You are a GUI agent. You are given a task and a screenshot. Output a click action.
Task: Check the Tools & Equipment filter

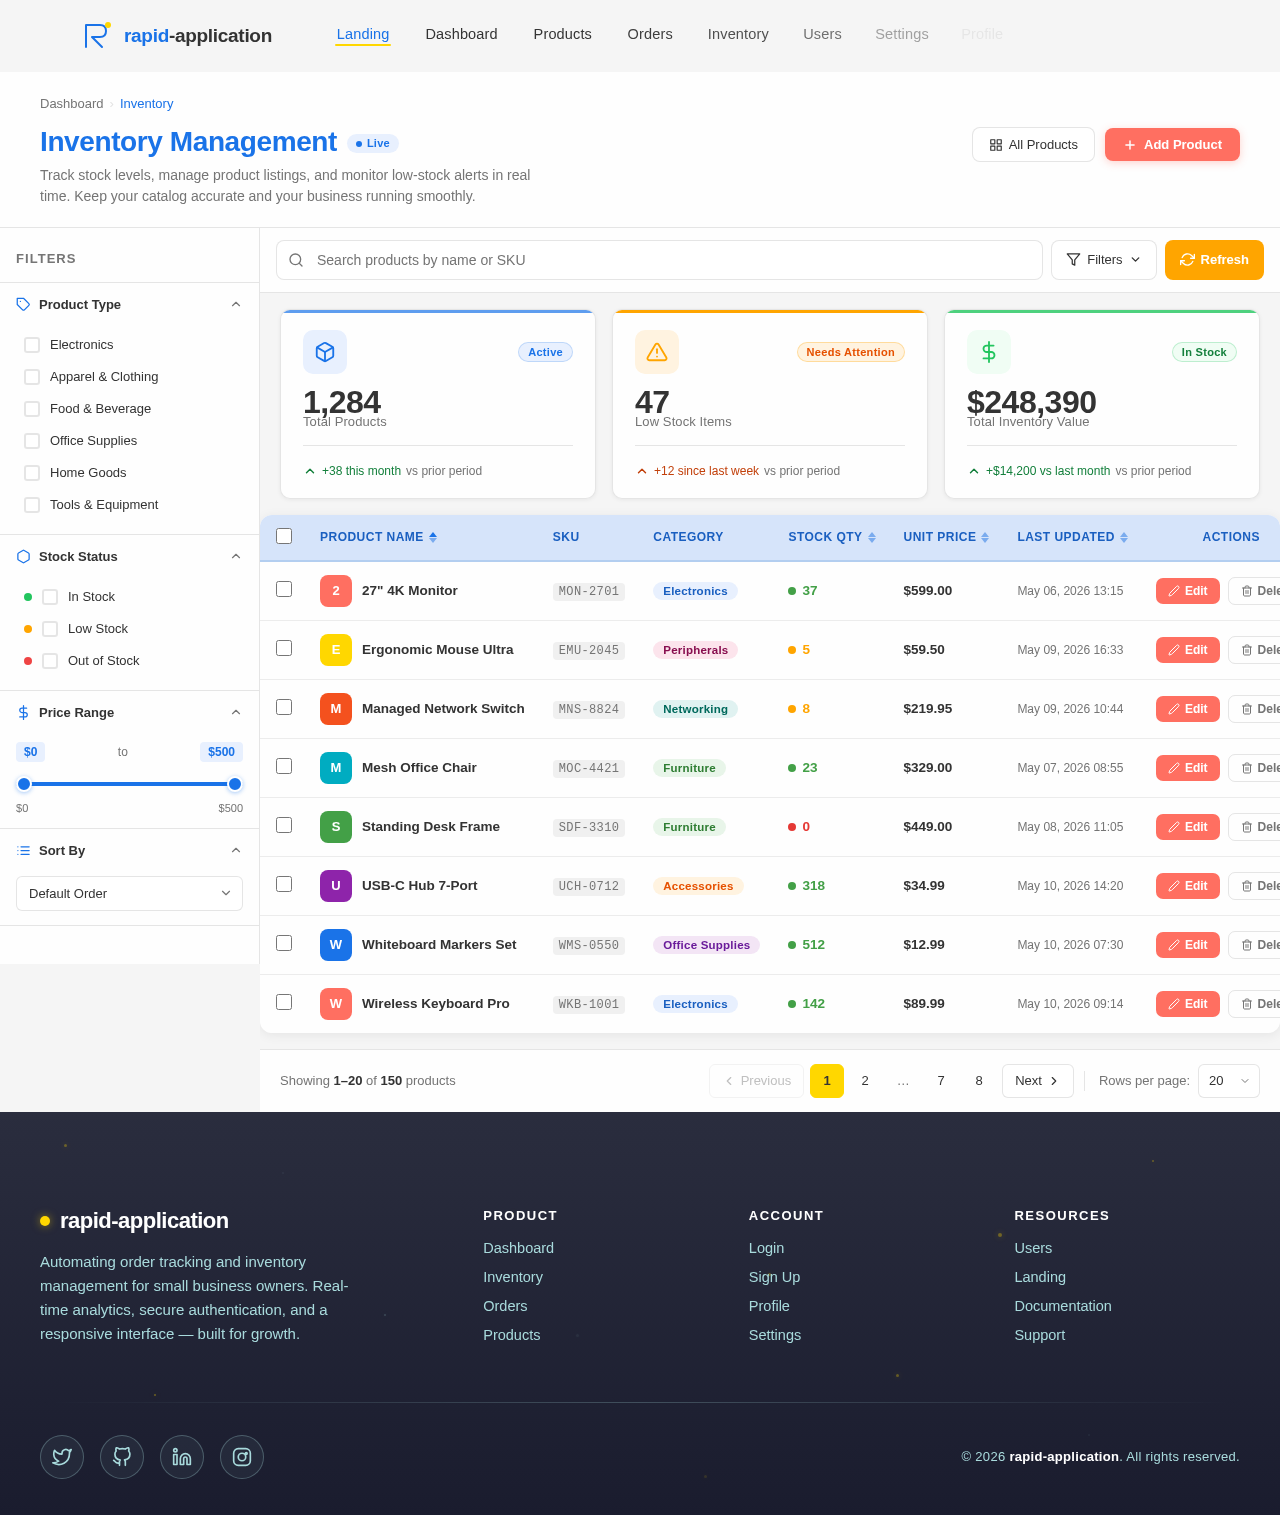[32, 505]
